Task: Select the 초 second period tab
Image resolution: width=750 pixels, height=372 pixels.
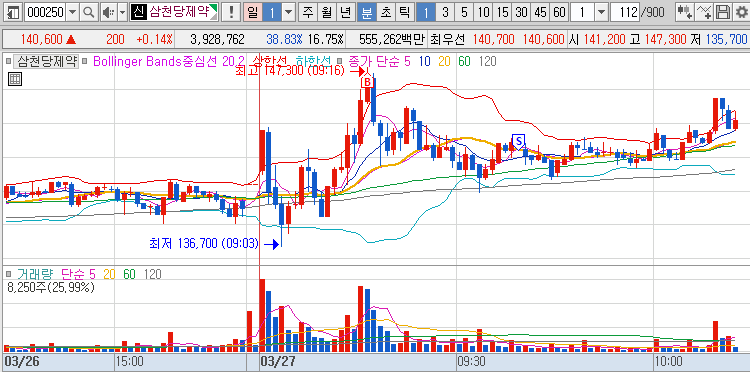Action: pos(386,12)
